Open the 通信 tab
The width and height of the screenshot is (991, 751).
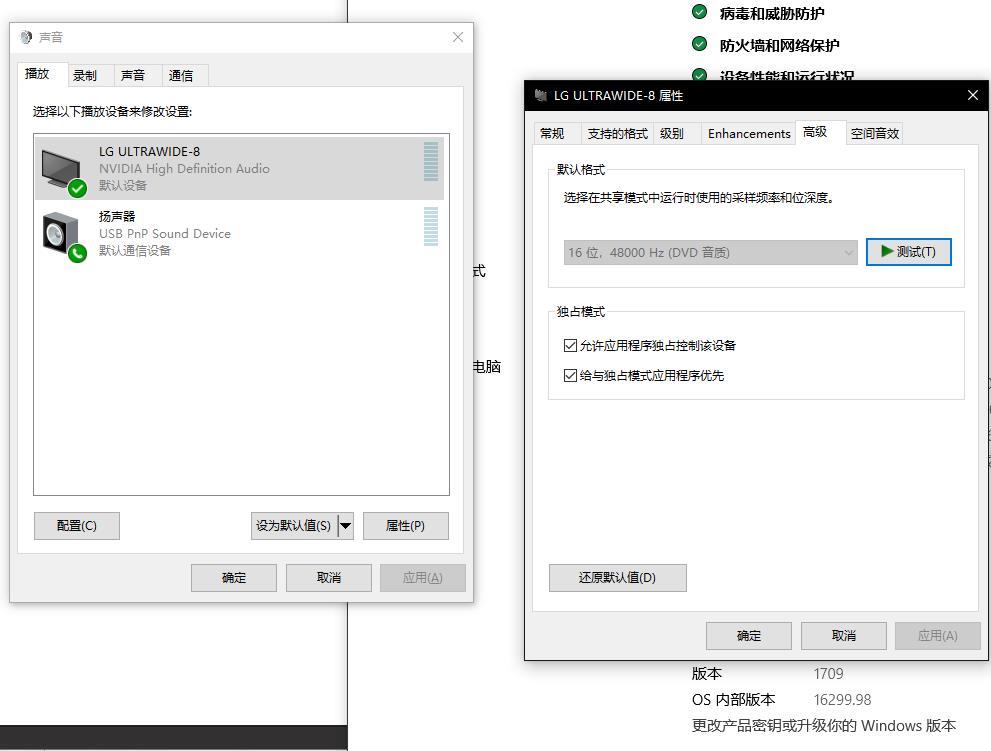click(x=185, y=75)
